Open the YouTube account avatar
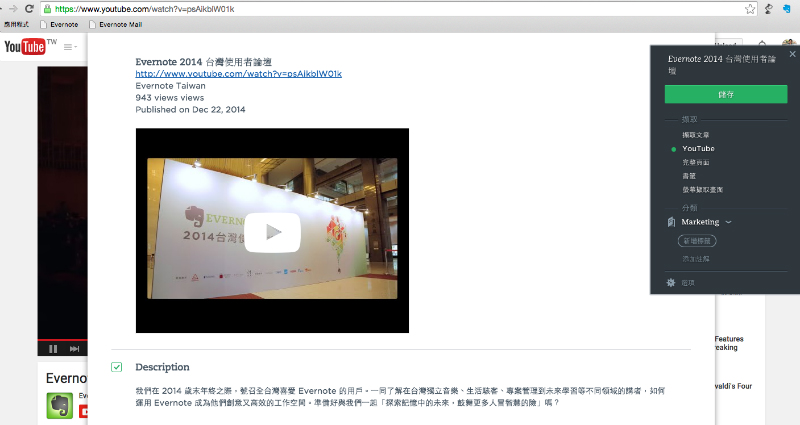The image size is (800, 425). 789,43
